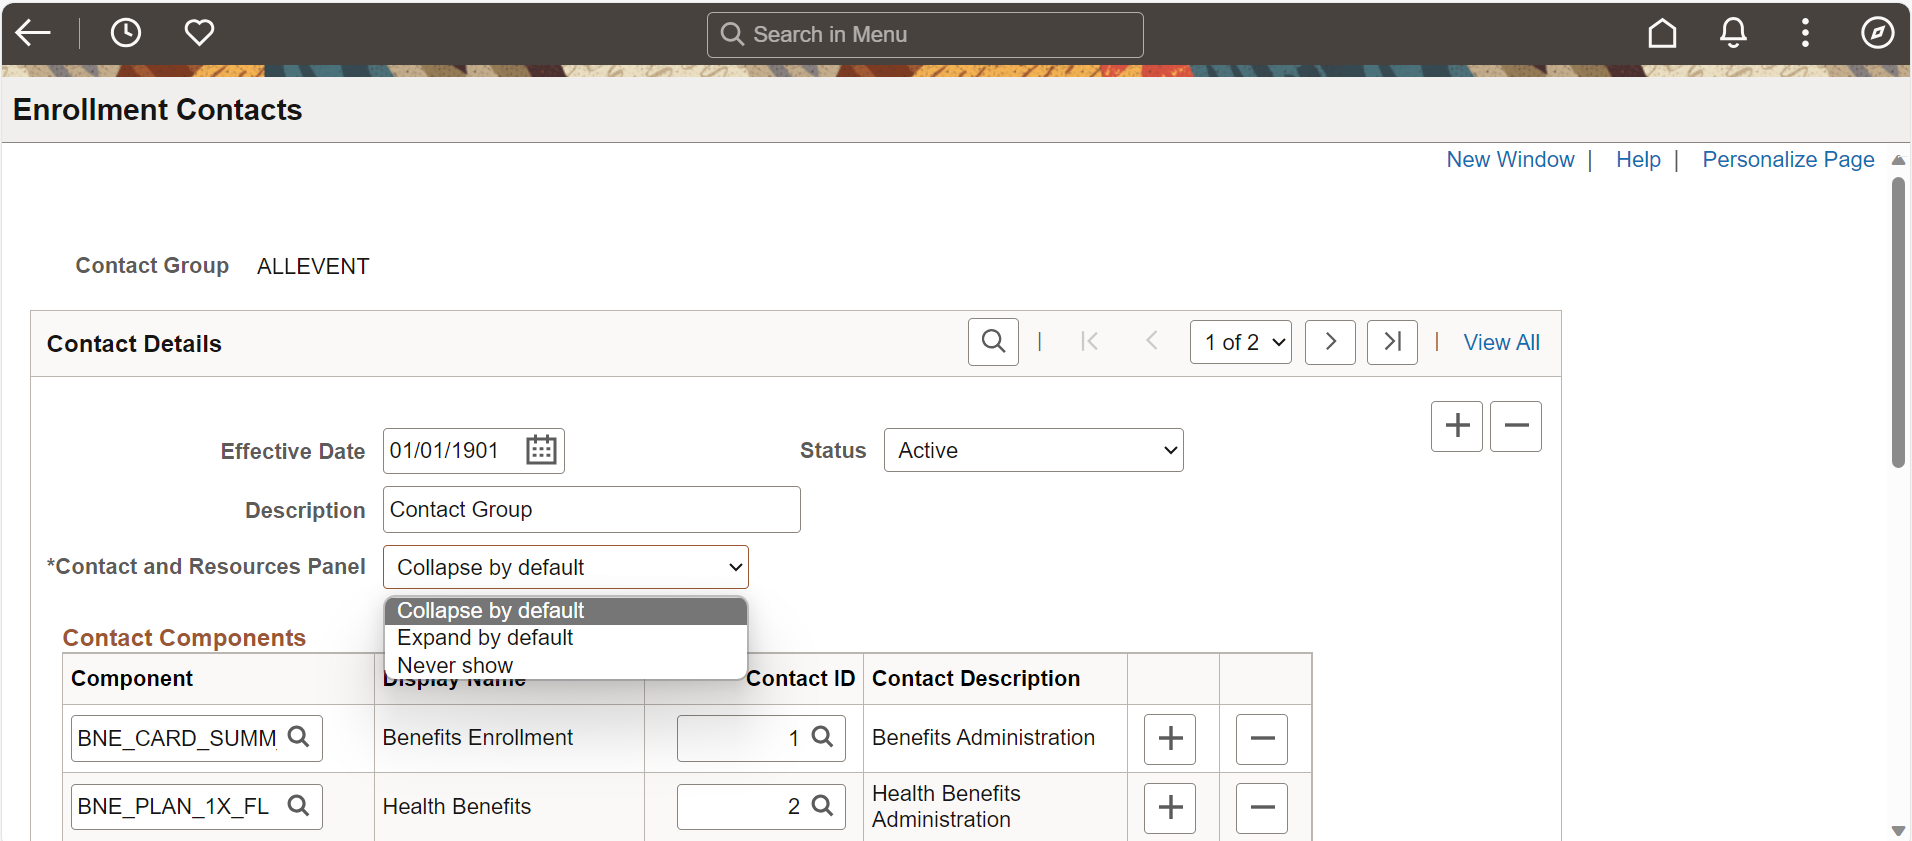
Task: Open the Status dropdown
Action: tap(1033, 450)
